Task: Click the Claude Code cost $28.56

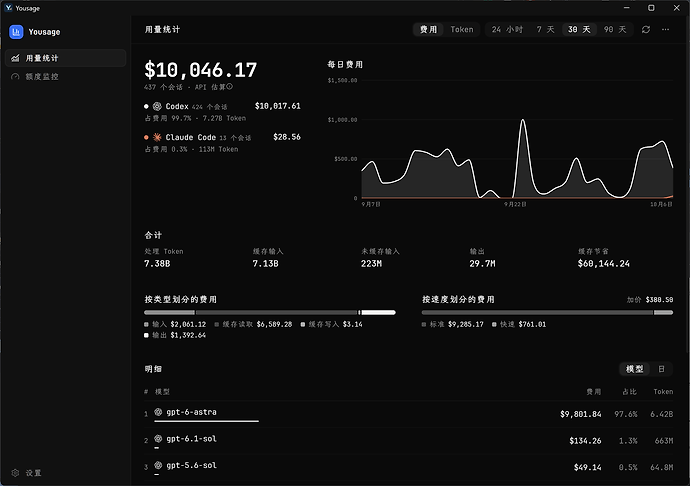Action: click(x=287, y=137)
